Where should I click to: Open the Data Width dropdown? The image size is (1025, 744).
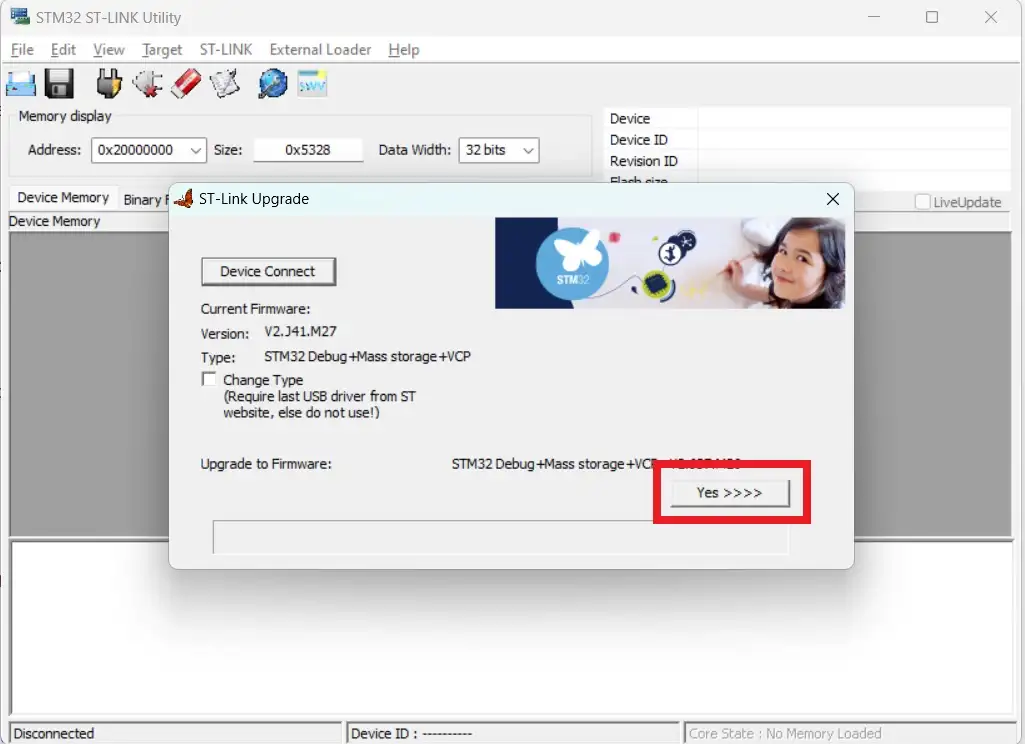[x=528, y=150]
